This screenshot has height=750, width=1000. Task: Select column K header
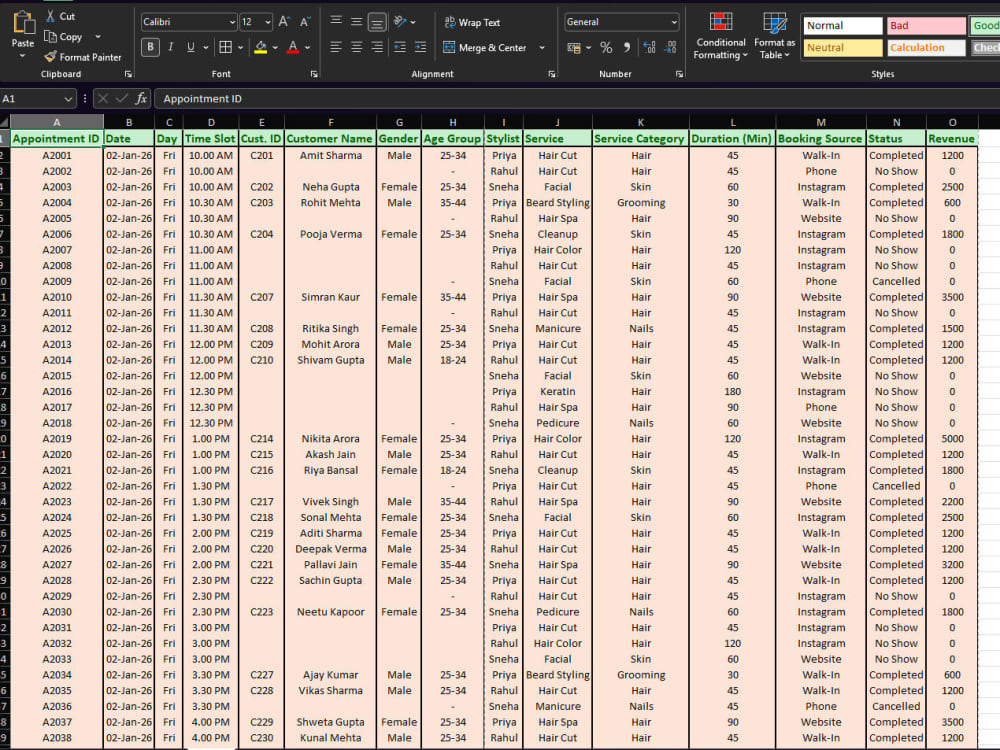pyautogui.click(x=640, y=122)
